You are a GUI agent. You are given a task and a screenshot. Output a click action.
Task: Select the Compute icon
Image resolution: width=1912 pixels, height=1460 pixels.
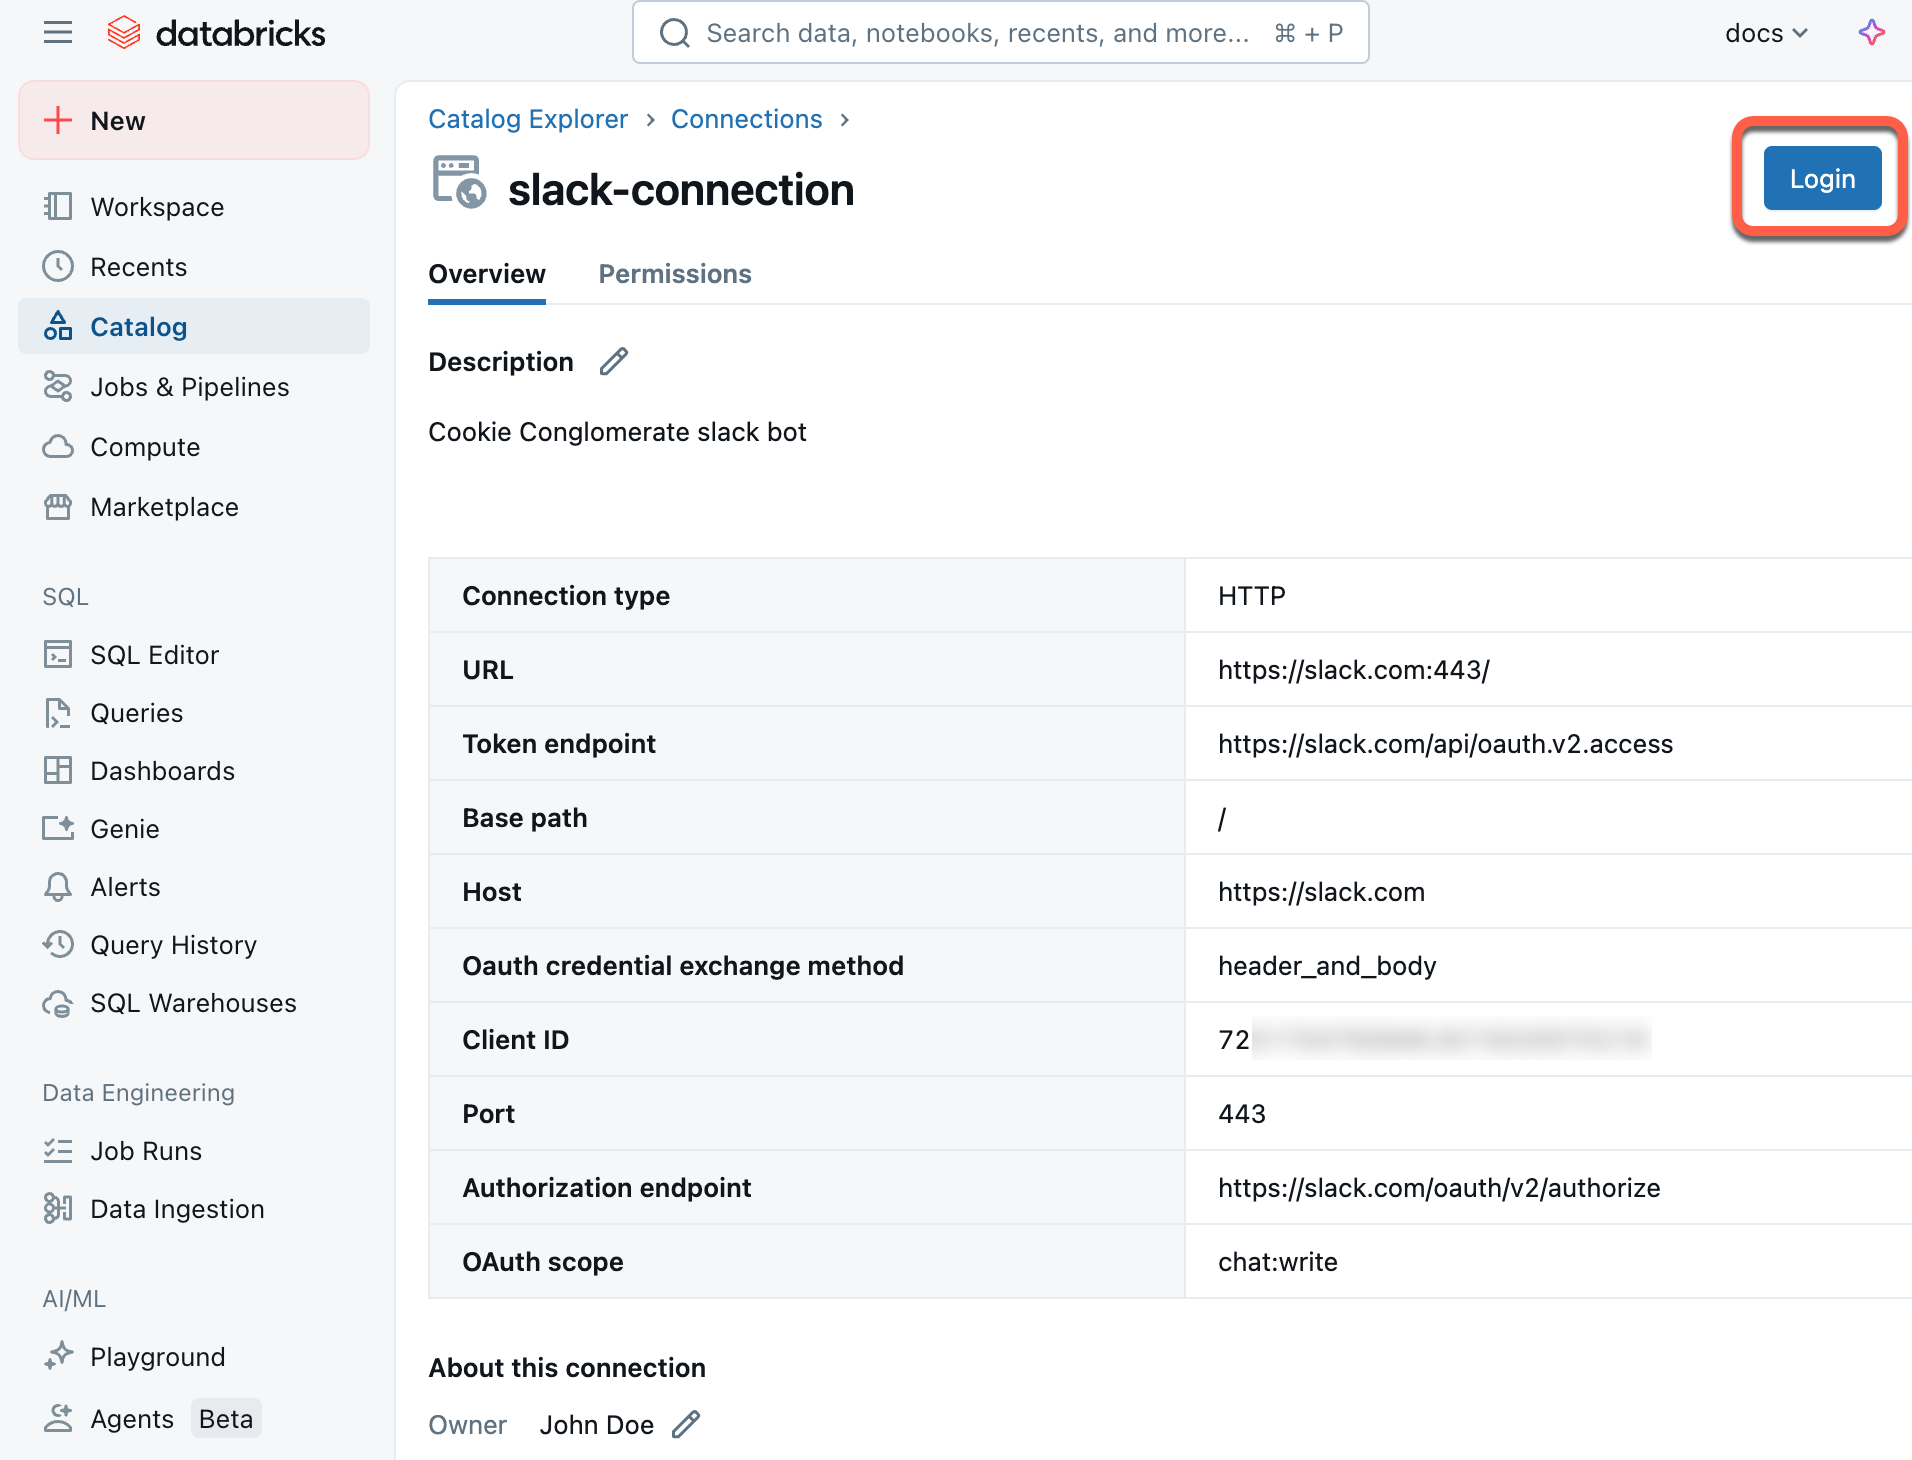(x=58, y=447)
